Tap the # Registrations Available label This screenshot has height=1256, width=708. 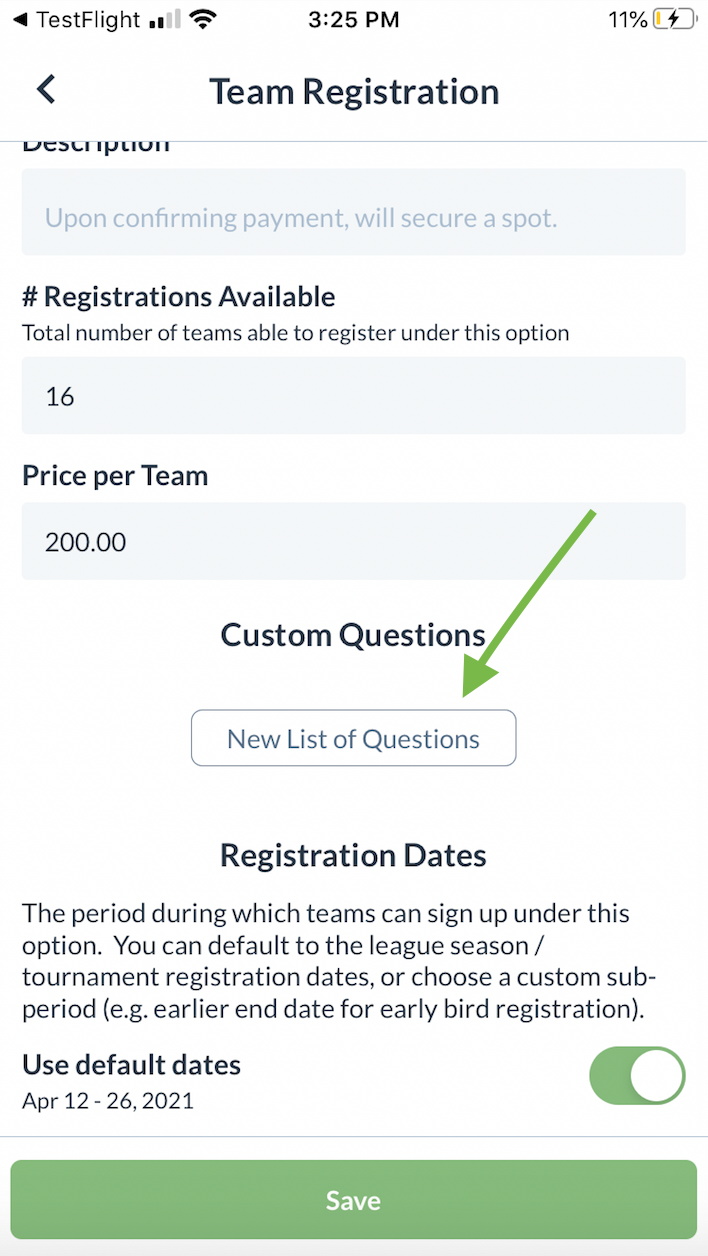pos(179,296)
